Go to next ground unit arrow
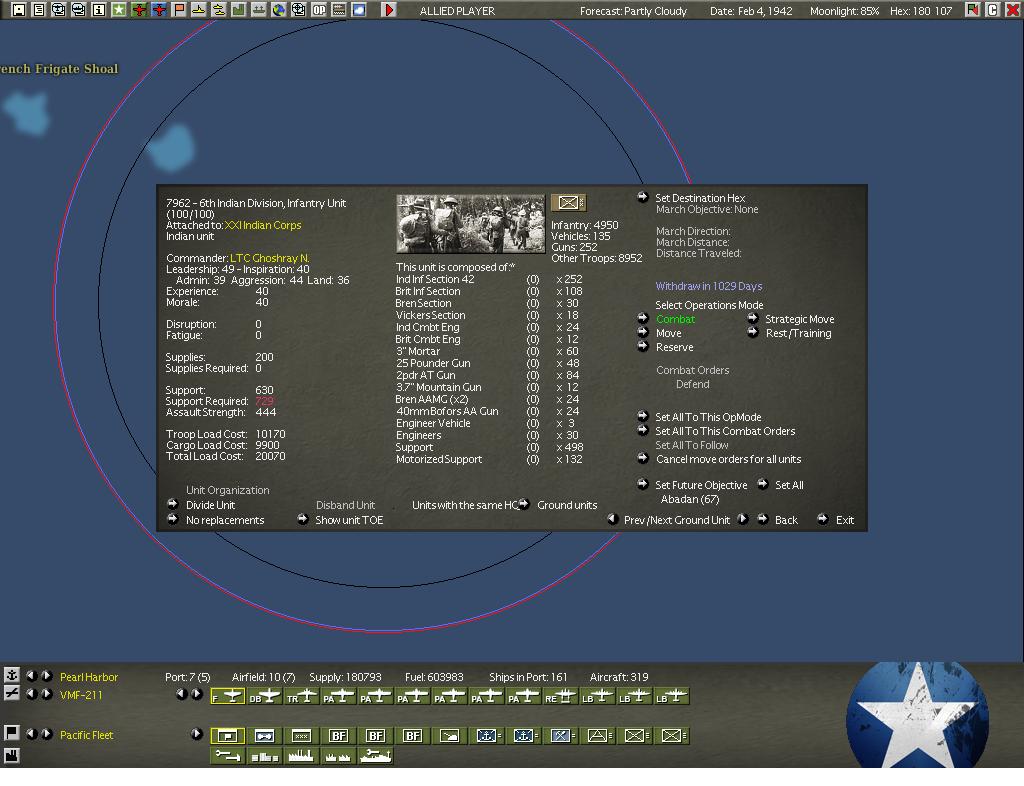This screenshot has height=786, width=1024. 743,519
